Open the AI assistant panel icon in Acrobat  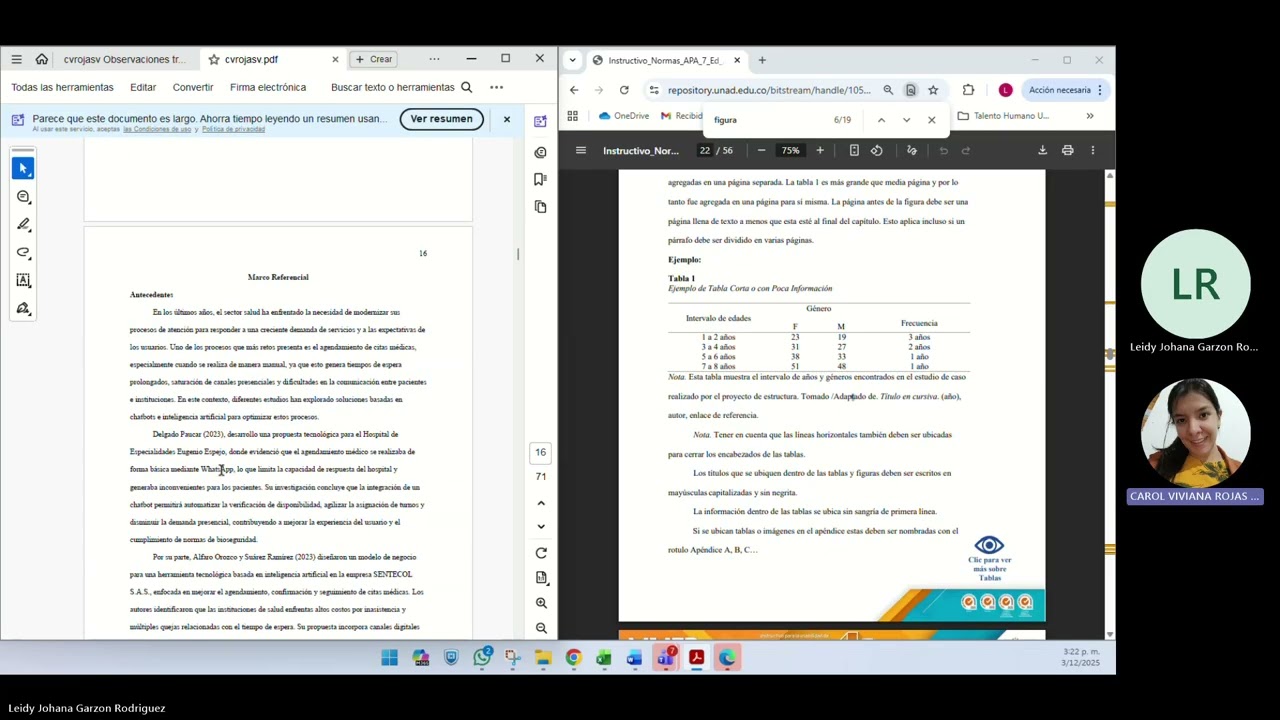pyautogui.click(x=541, y=121)
